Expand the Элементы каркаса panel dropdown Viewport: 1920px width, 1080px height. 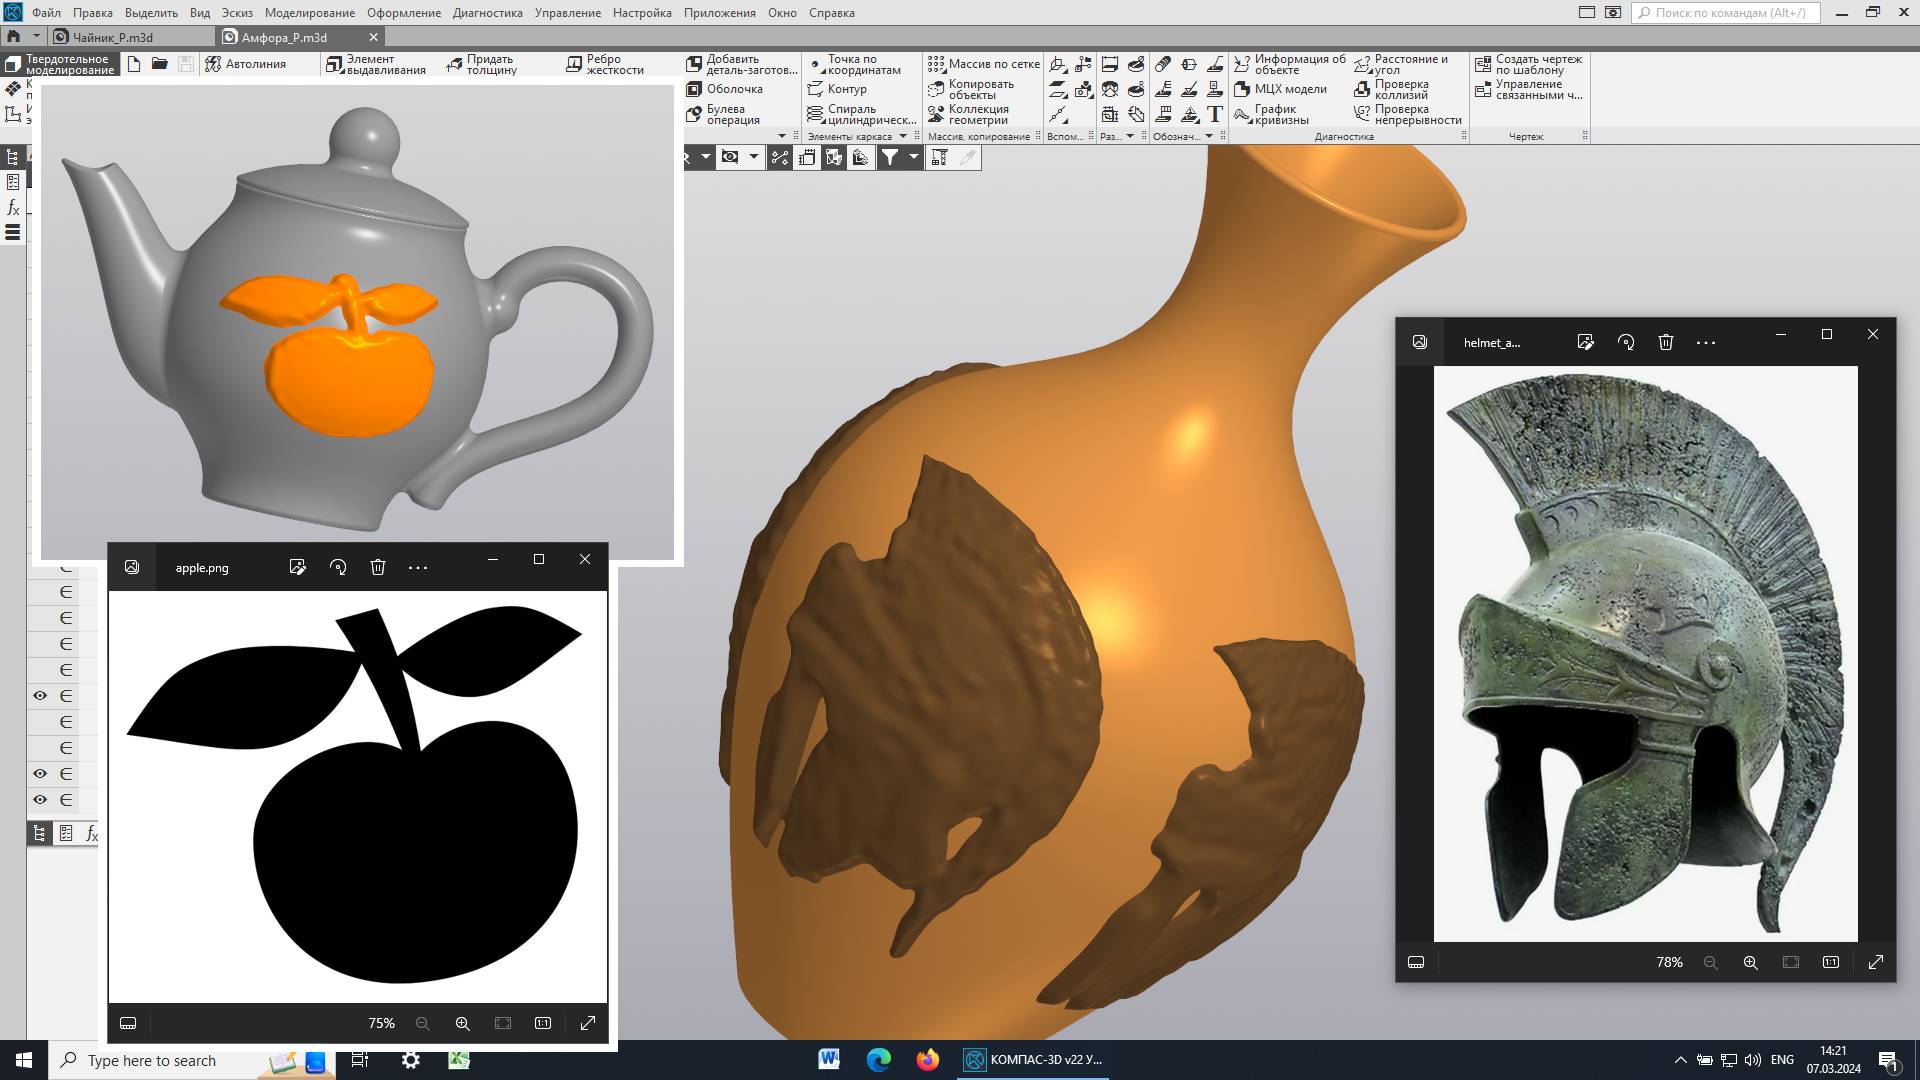(x=903, y=136)
